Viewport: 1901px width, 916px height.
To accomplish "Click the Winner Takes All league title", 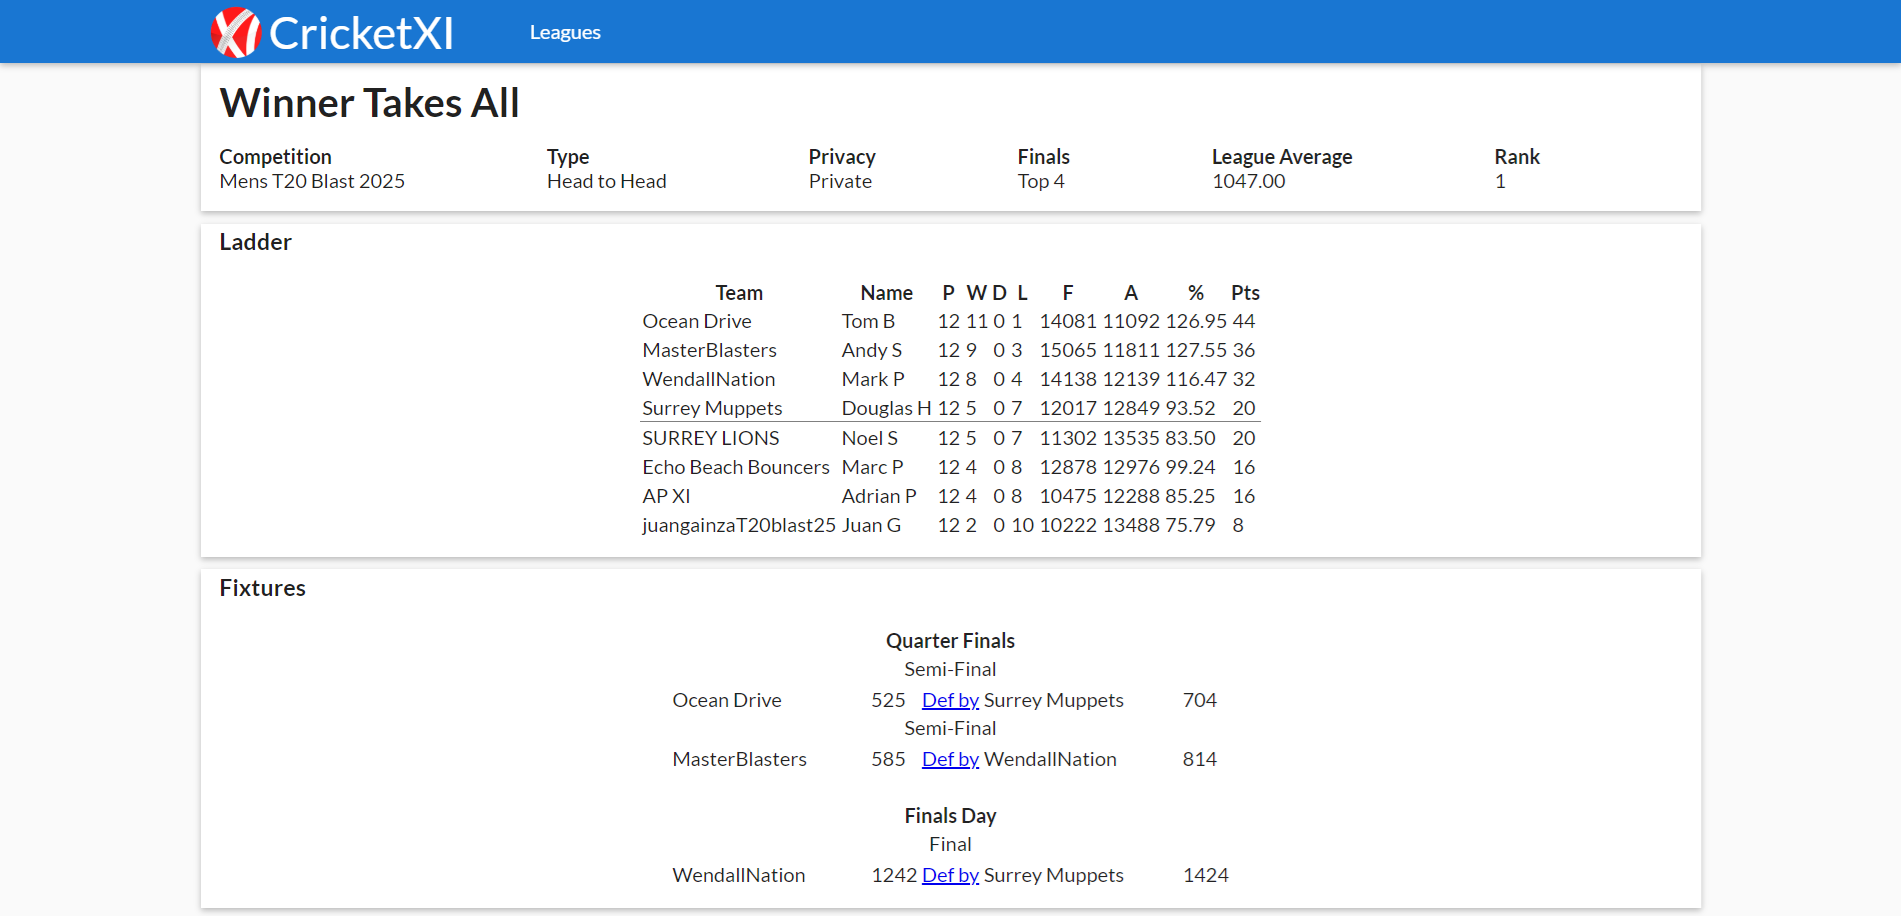I will (x=369, y=103).
